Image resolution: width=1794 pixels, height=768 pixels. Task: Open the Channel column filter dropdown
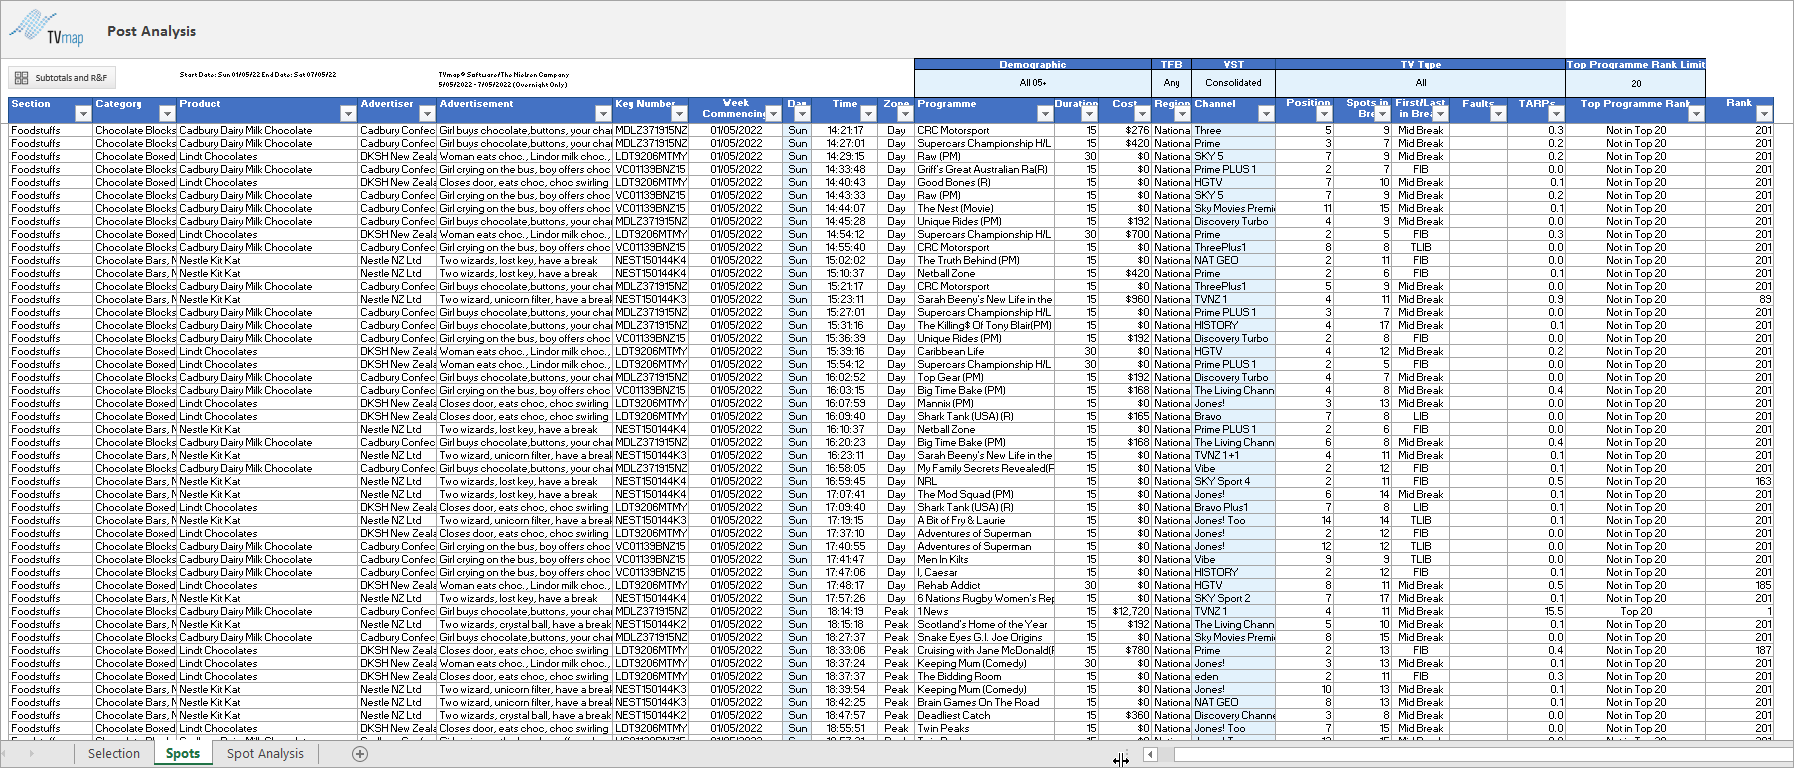pos(1266,114)
